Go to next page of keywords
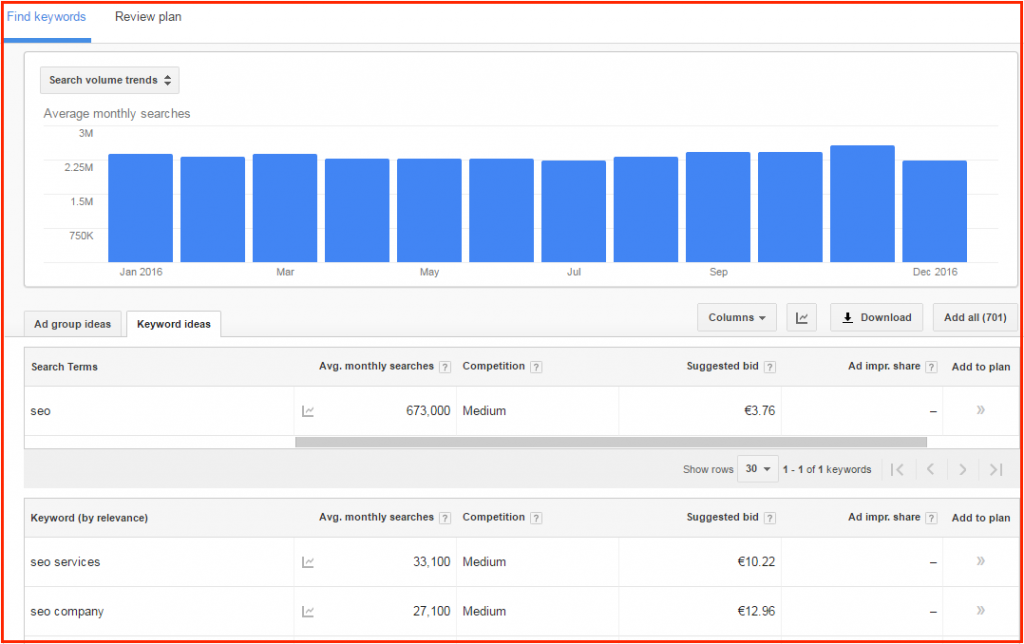Image resolution: width=1024 pixels, height=644 pixels. pos(963,469)
